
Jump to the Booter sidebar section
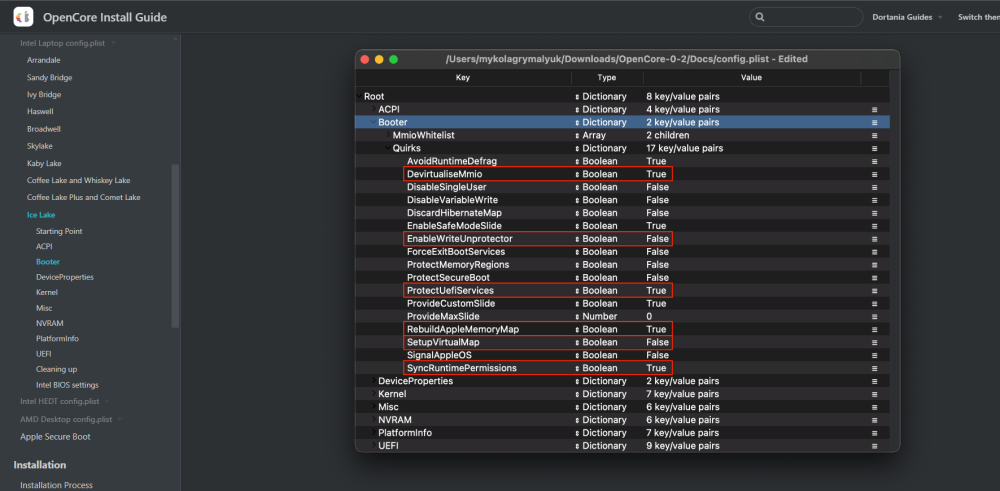[48, 261]
